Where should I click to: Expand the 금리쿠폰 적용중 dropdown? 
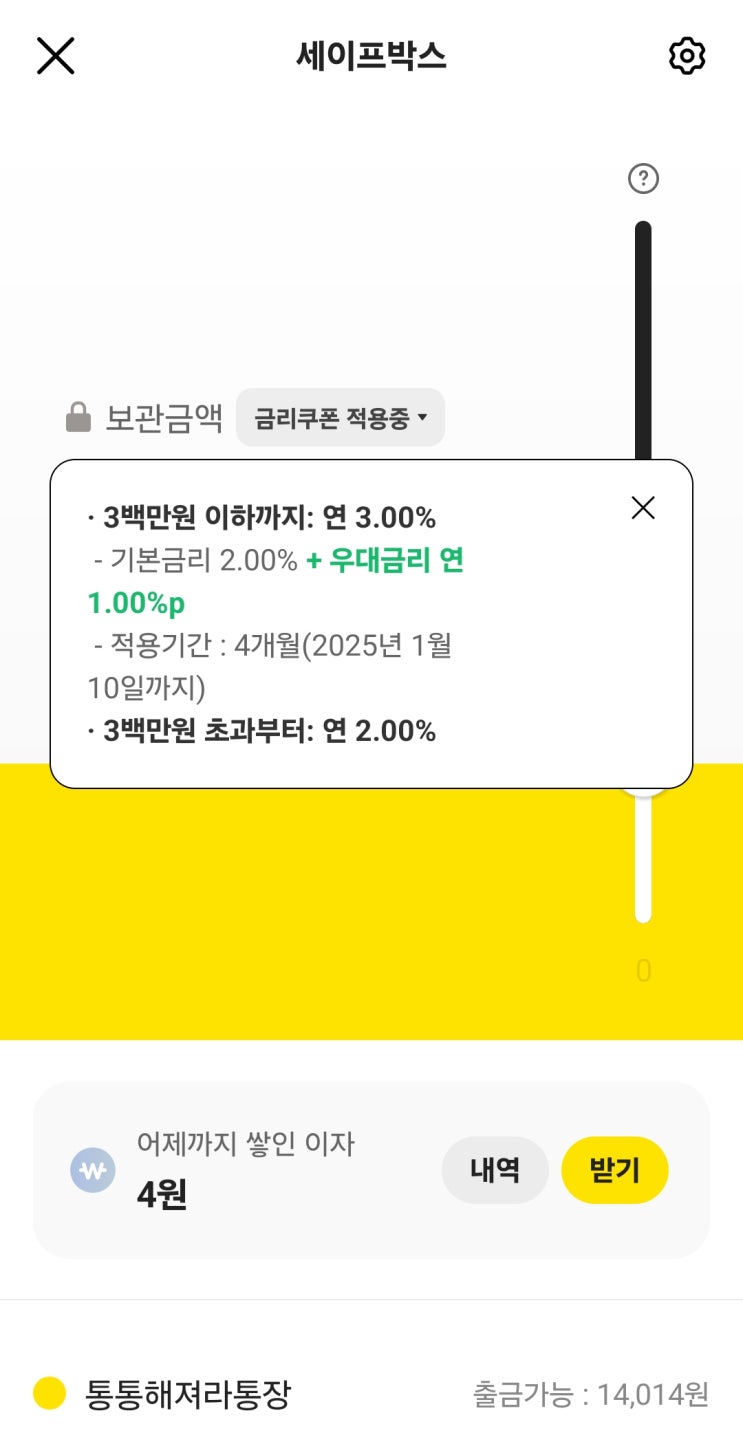340,418
